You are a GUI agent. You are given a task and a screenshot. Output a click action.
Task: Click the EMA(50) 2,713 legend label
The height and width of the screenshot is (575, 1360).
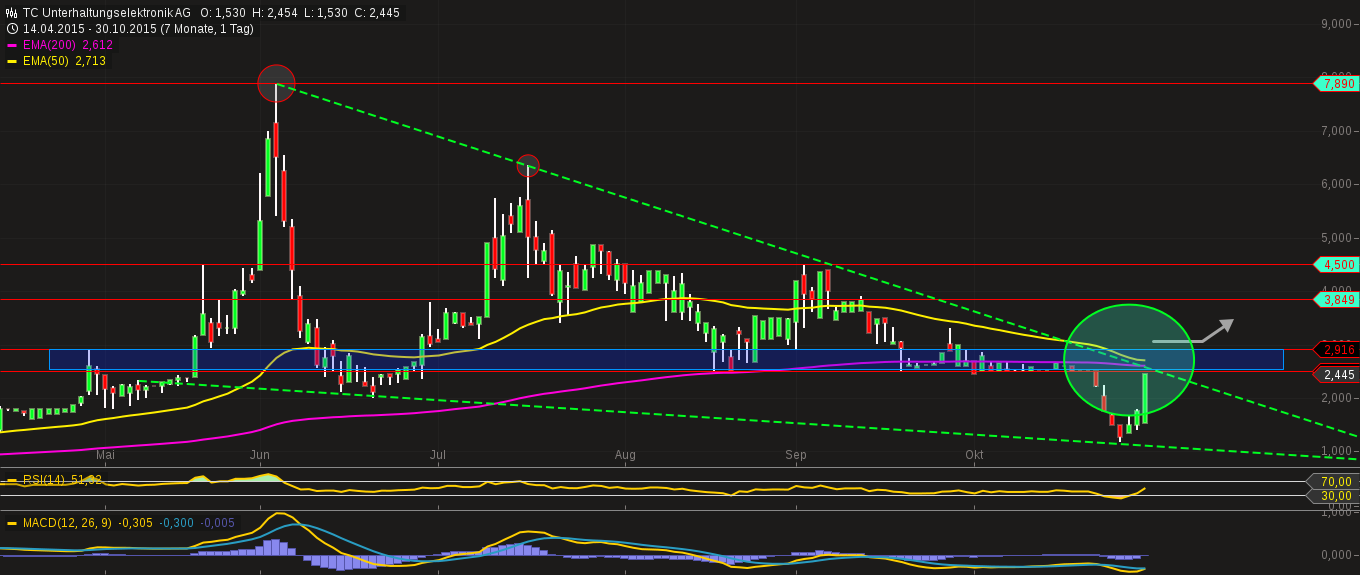tap(64, 61)
